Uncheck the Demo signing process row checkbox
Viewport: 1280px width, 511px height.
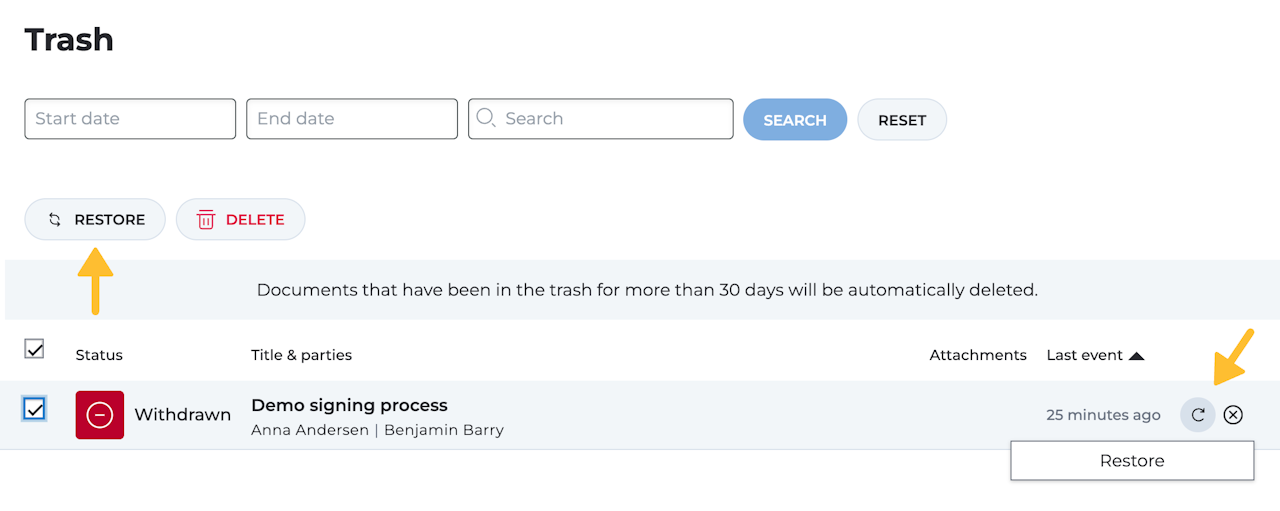click(x=34, y=409)
